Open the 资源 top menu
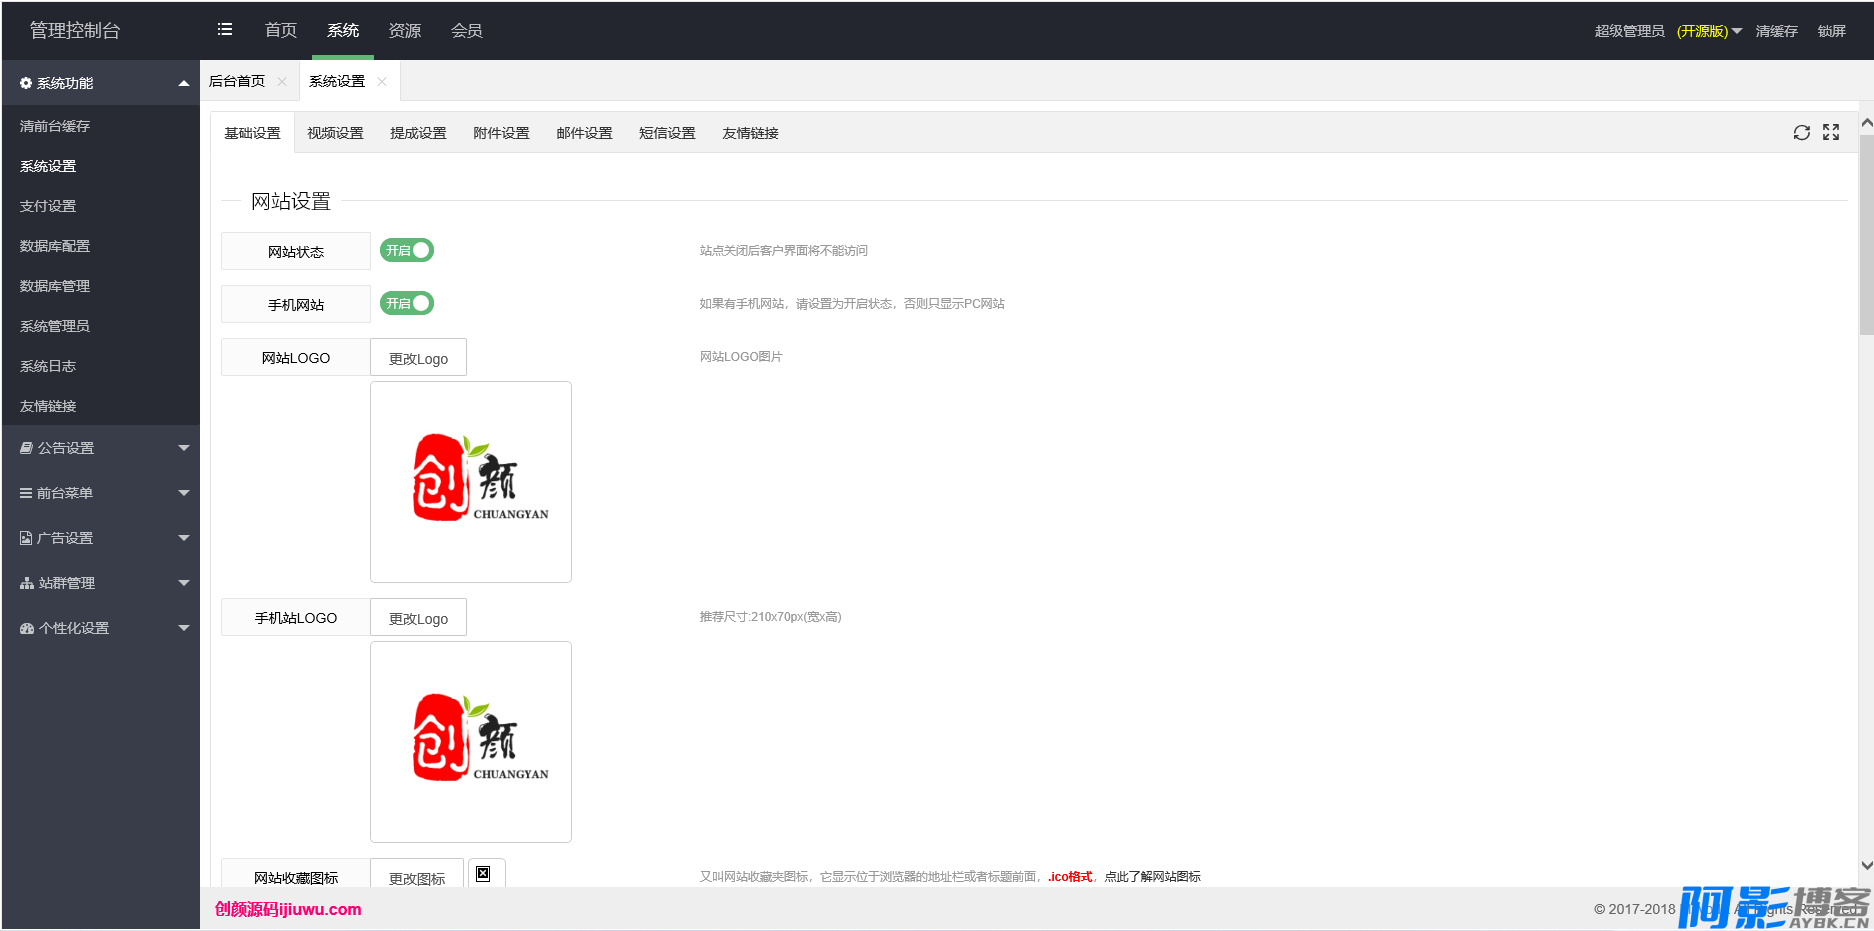 (405, 30)
